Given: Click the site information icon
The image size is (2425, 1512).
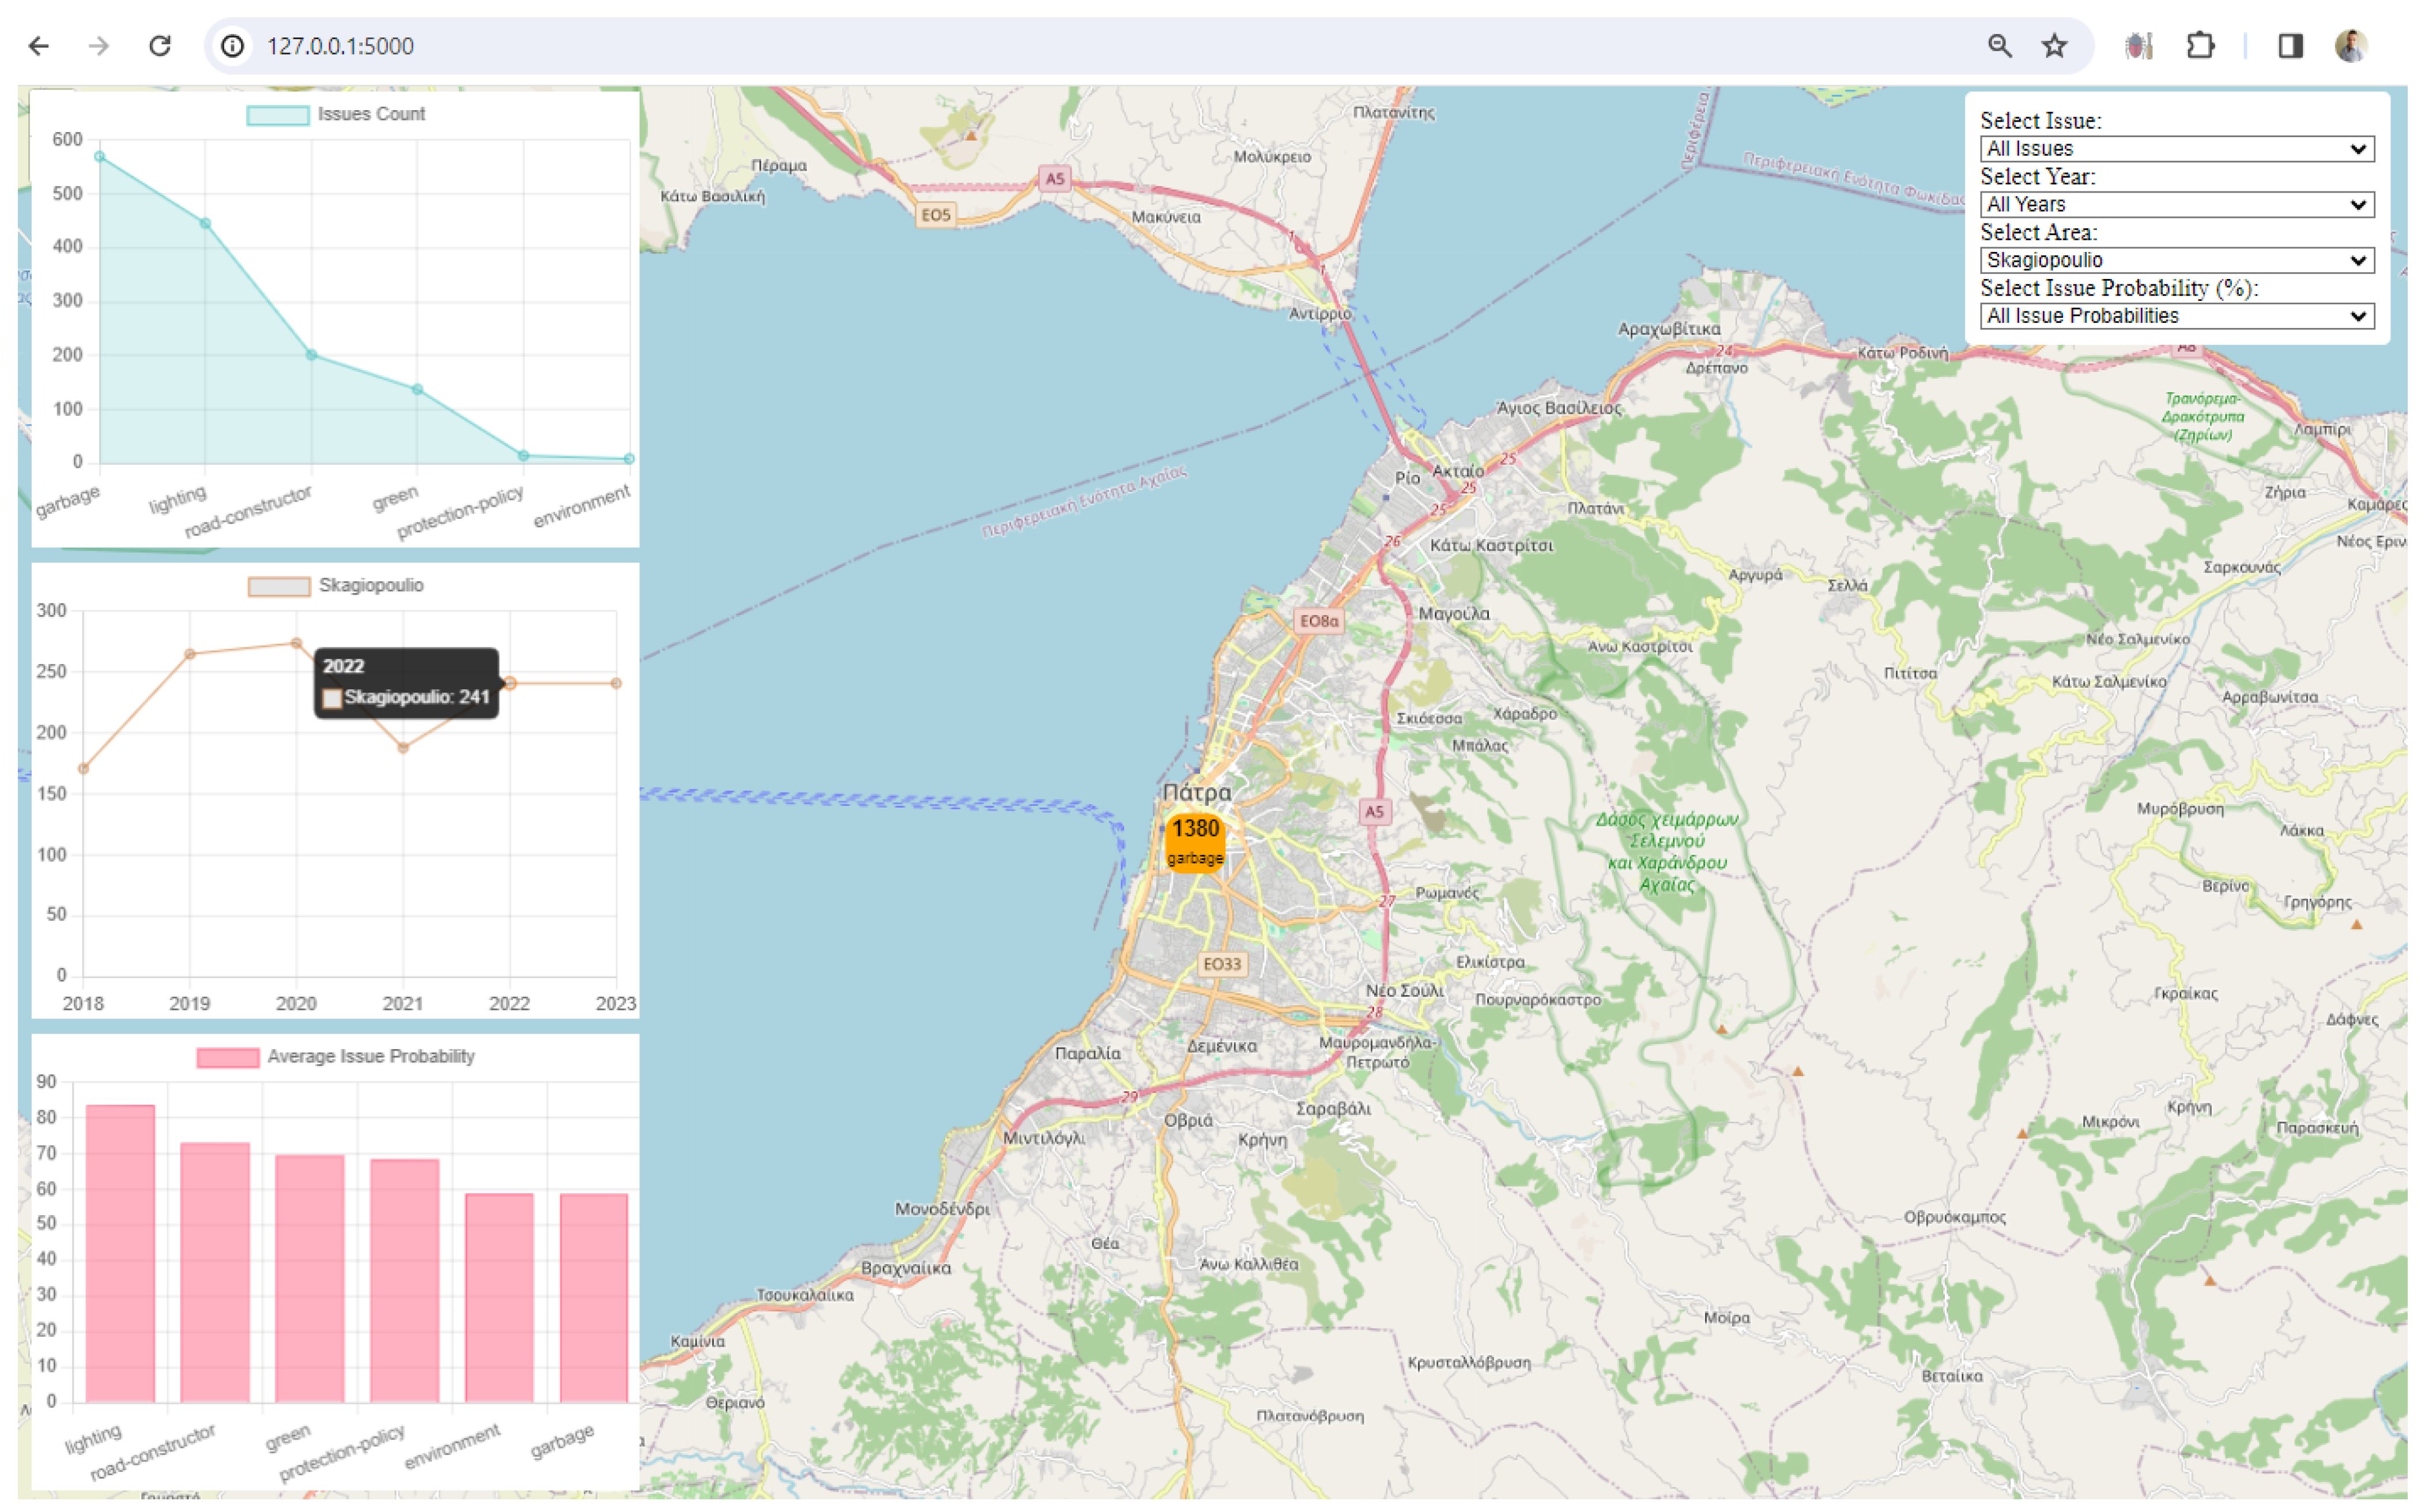Looking at the screenshot, I should point(232,46).
